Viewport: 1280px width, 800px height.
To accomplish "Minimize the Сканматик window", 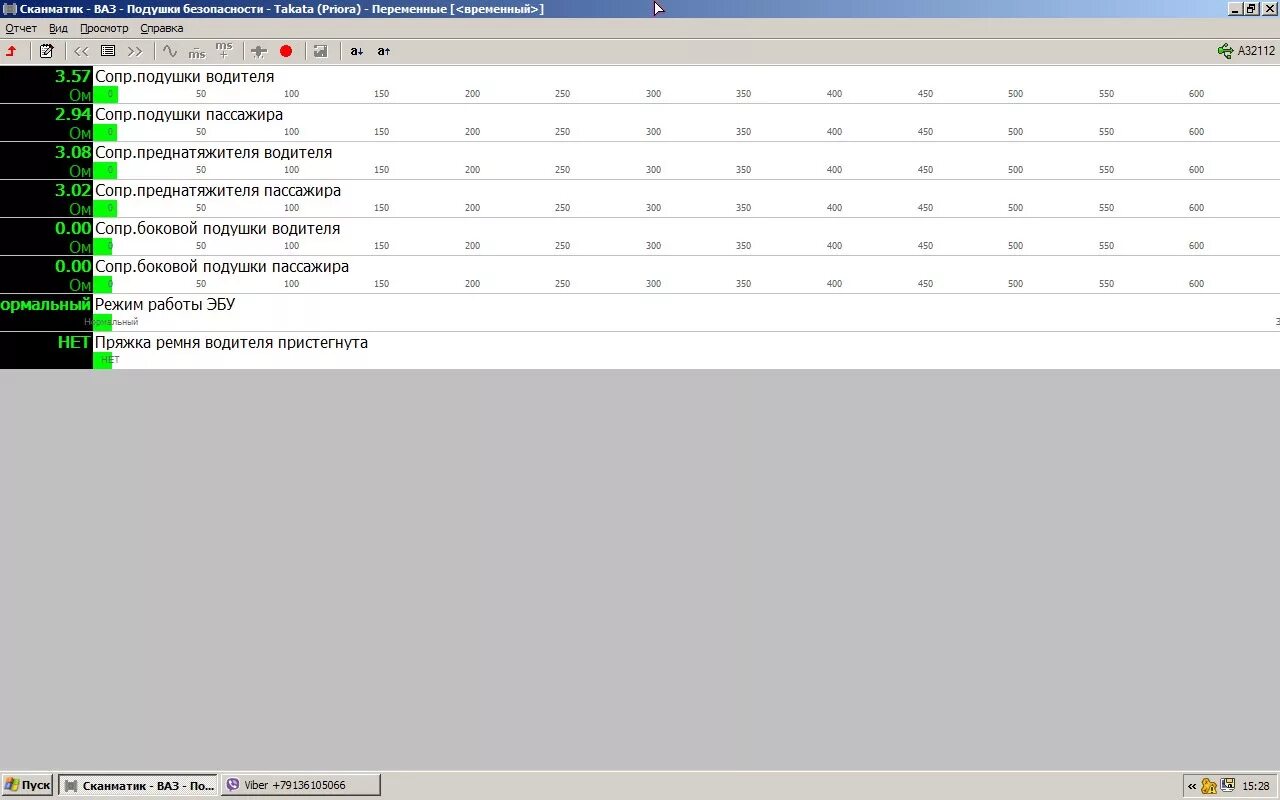I will [1235, 8].
